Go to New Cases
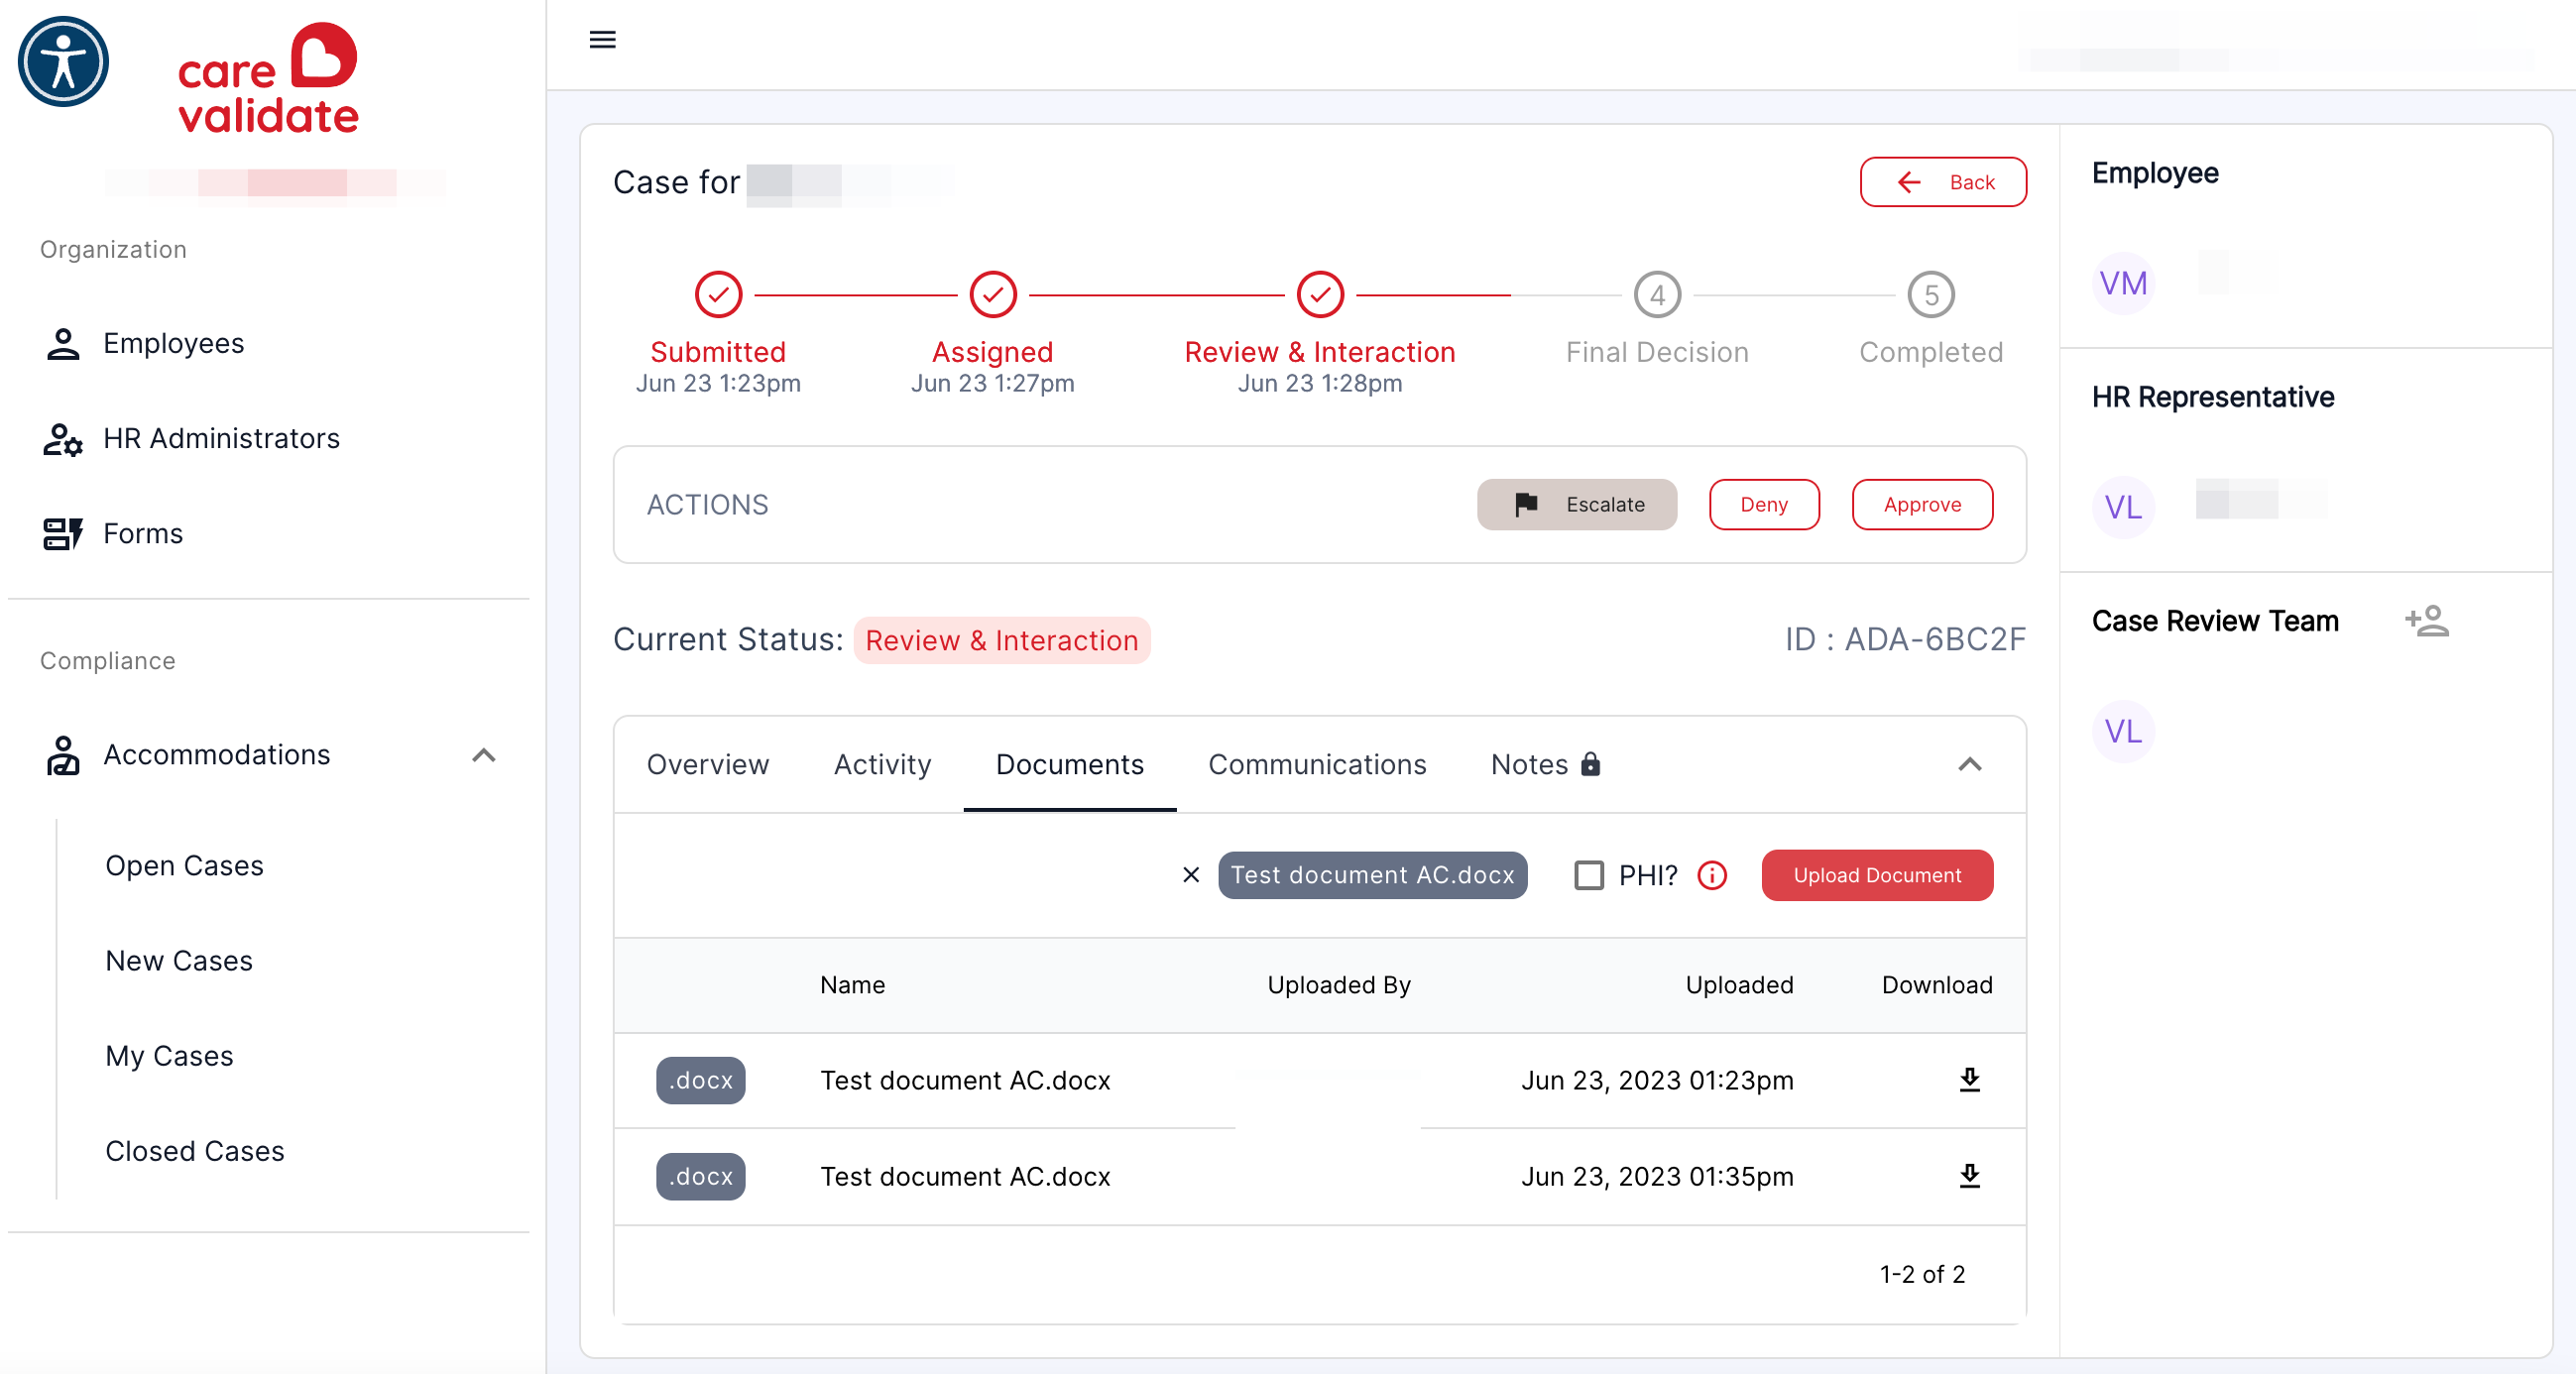 point(179,960)
